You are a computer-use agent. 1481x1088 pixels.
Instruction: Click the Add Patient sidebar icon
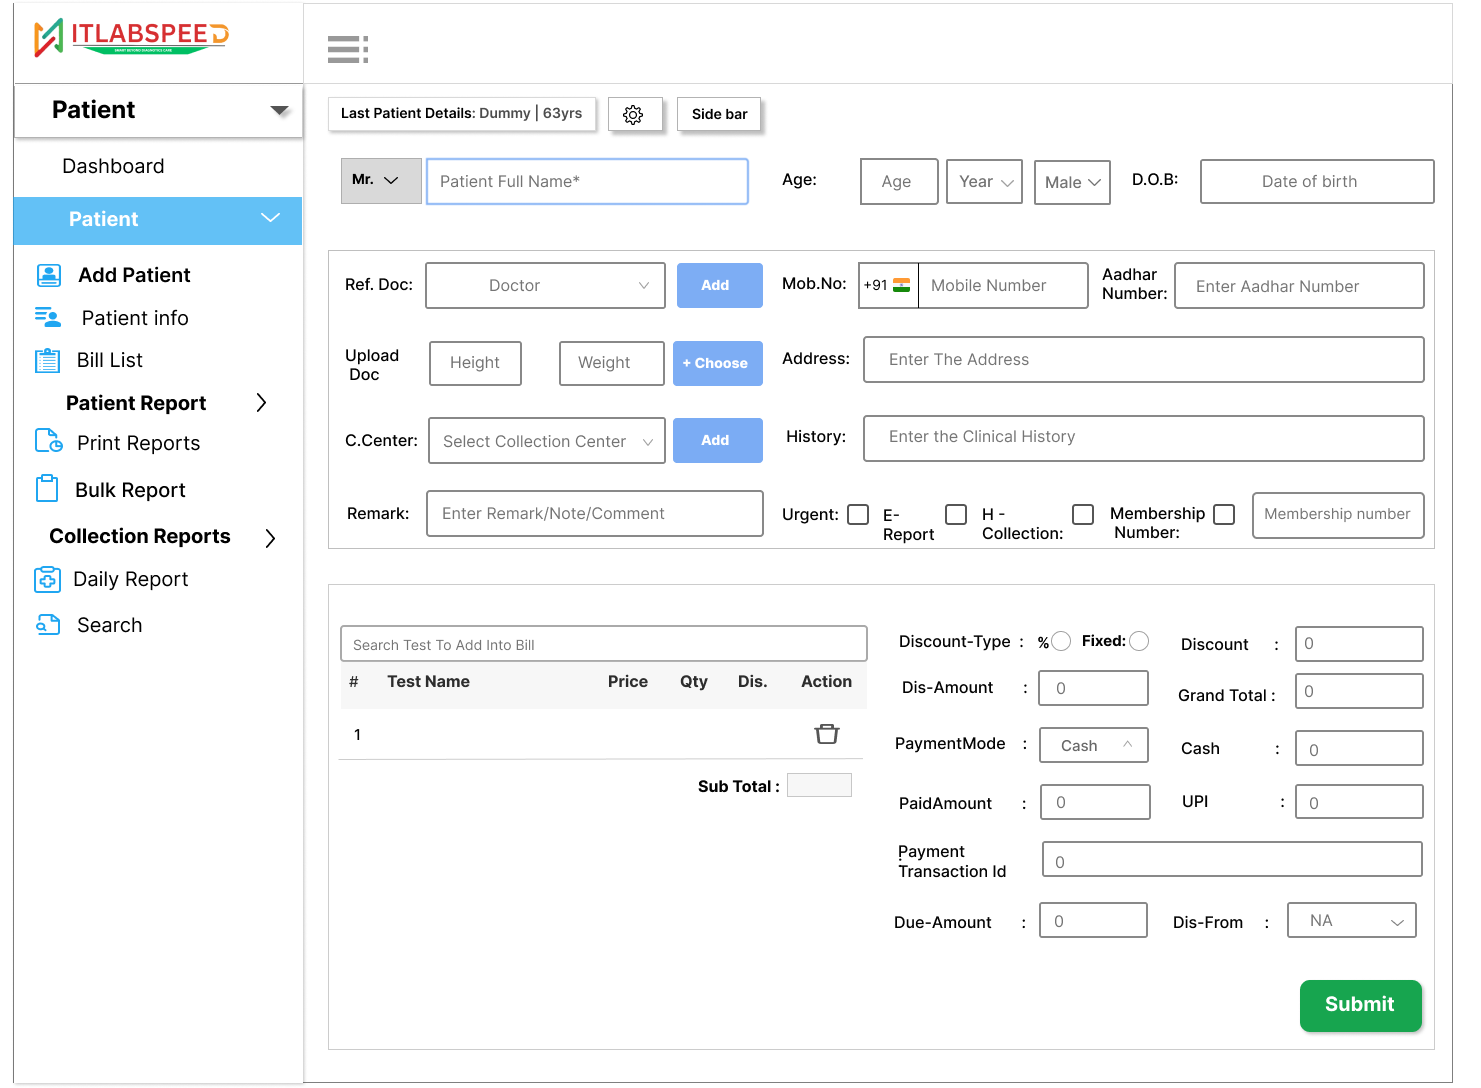pyautogui.click(x=49, y=275)
